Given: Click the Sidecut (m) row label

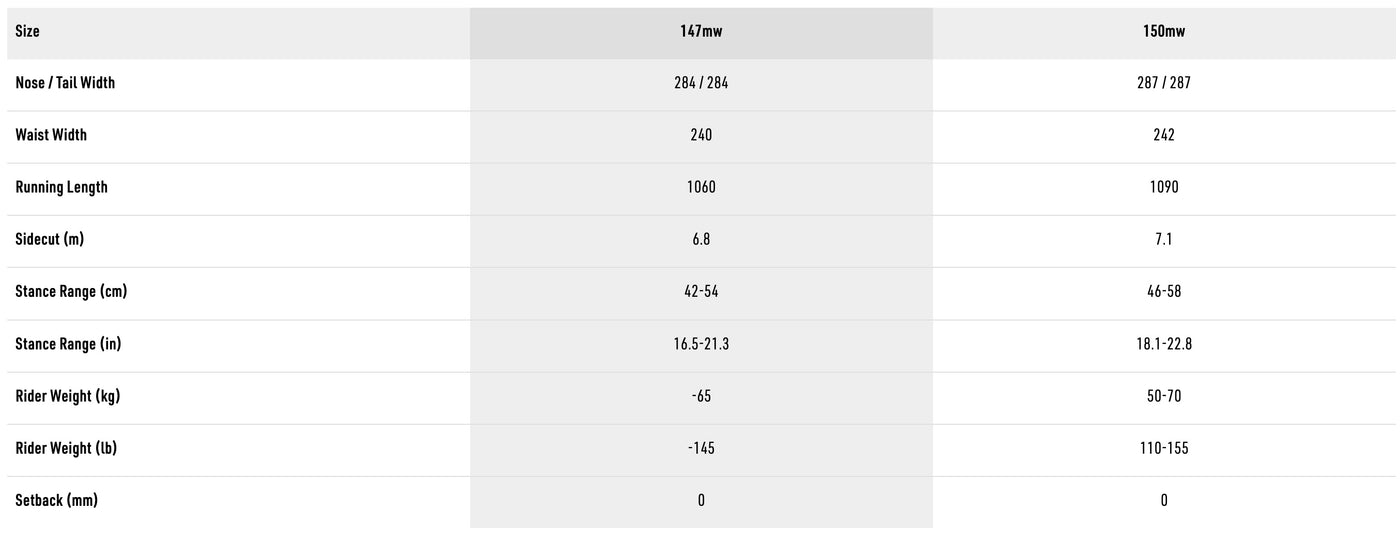Looking at the screenshot, I should [x=50, y=239].
